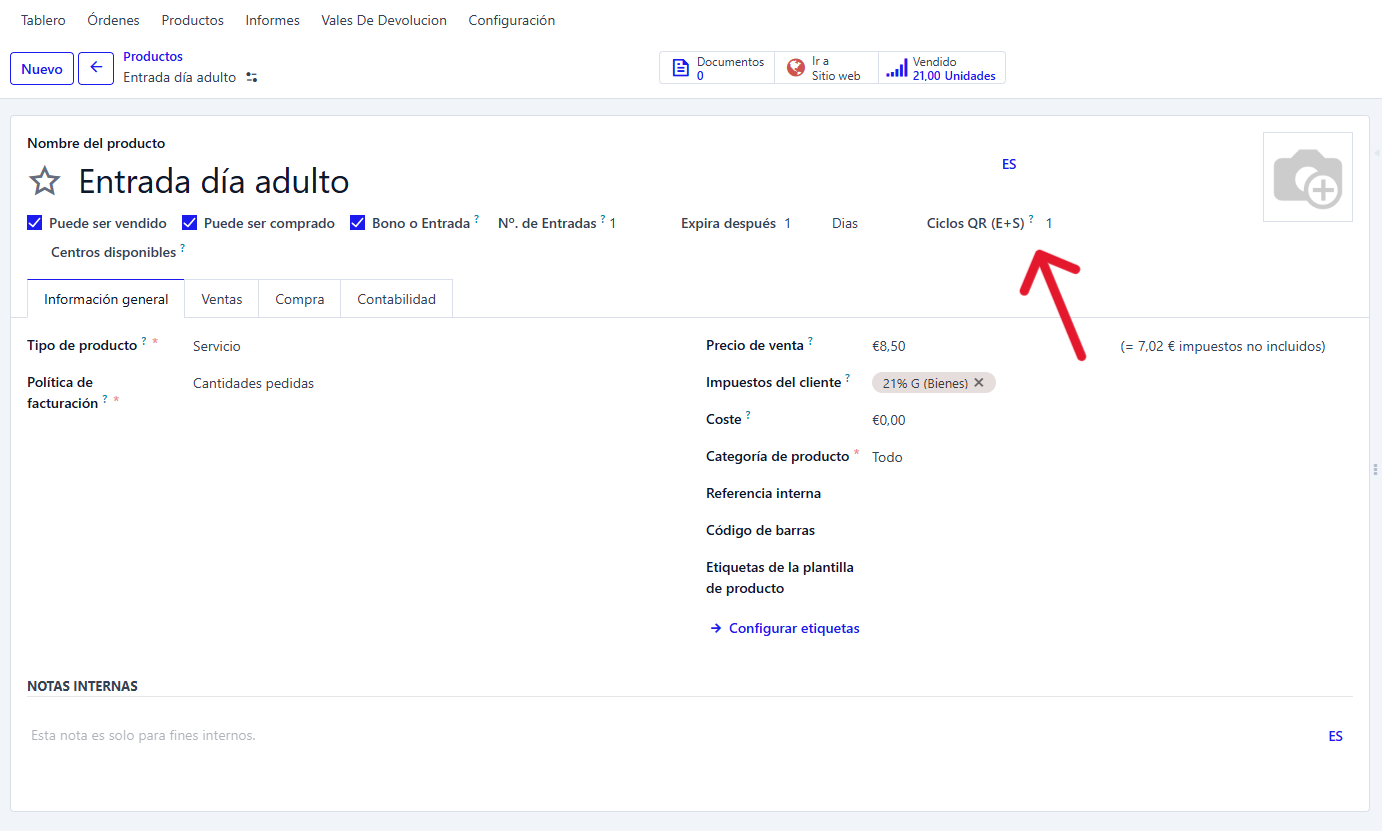
Task: Open the Categoría de producto dropdown
Action: pyautogui.click(x=1000, y=457)
